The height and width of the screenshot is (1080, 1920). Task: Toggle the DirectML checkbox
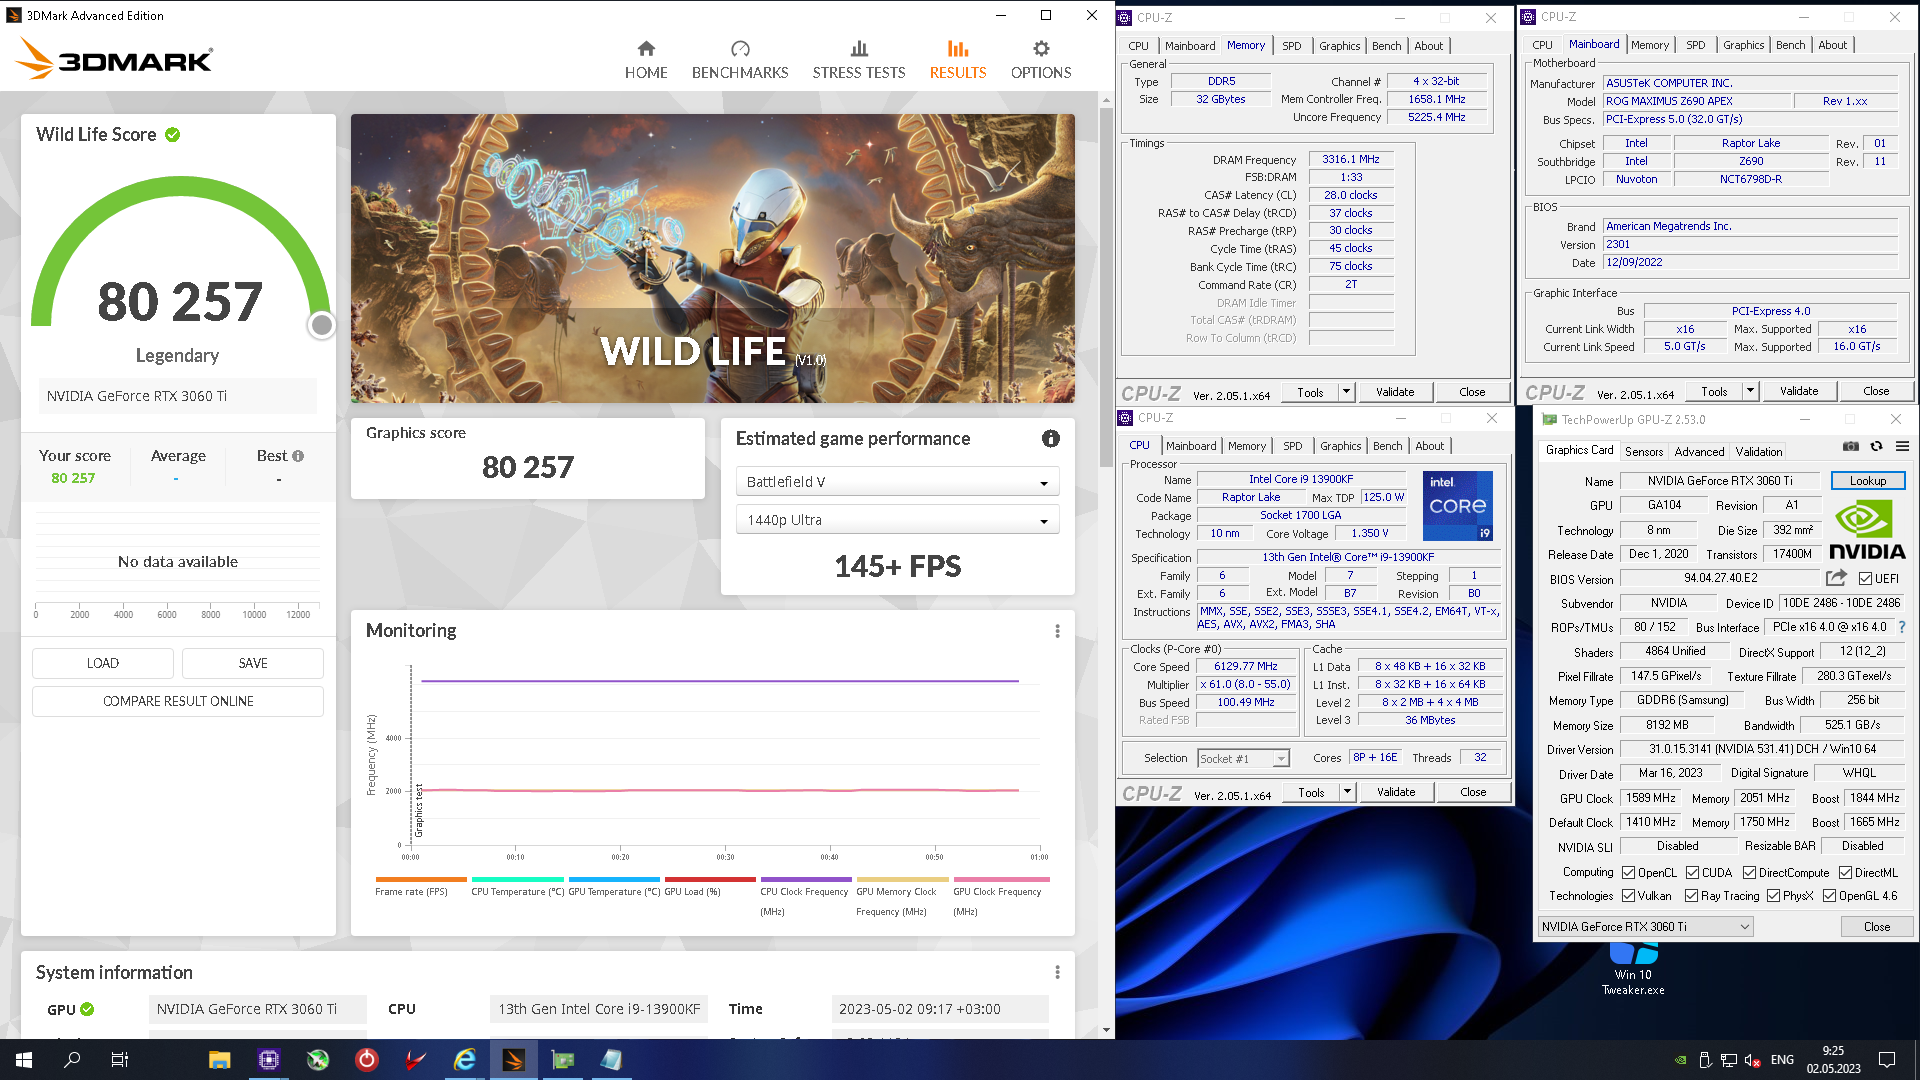coord(1845,873)
